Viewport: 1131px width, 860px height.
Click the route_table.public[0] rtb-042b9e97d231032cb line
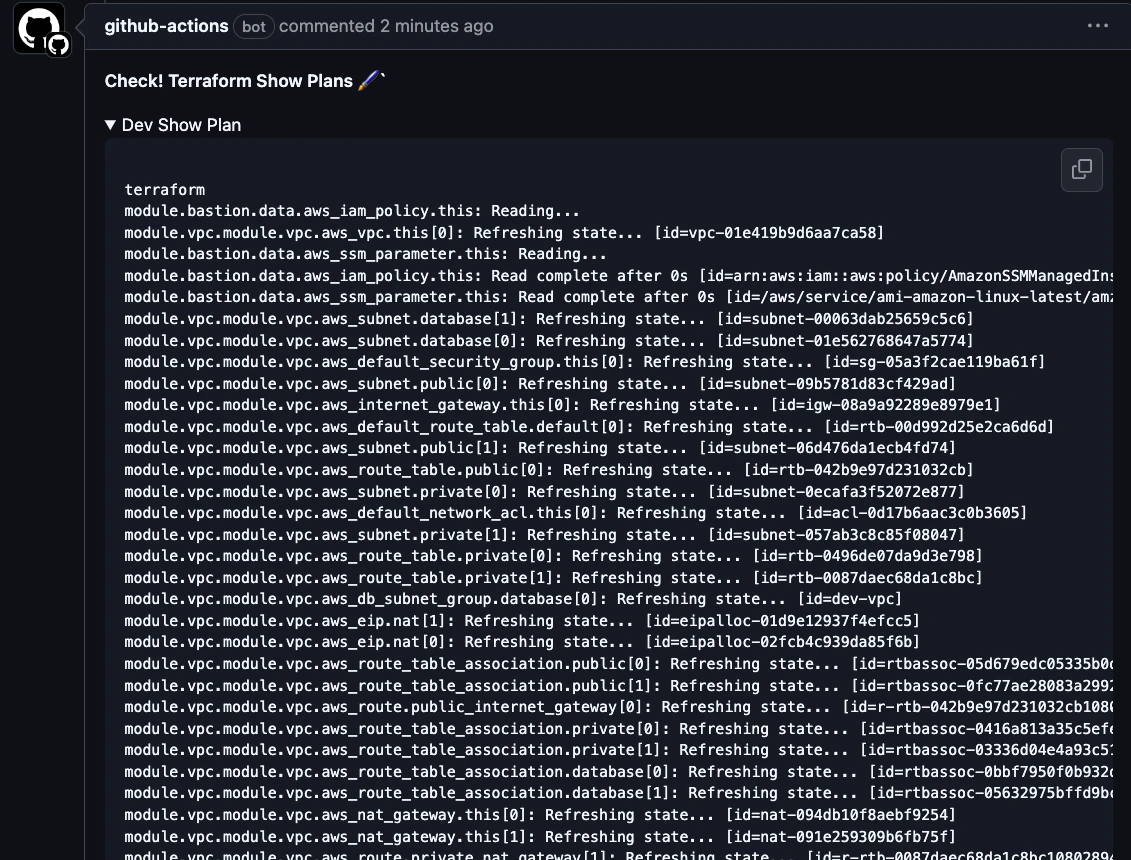pyautogui.click(x=548, y=470)
